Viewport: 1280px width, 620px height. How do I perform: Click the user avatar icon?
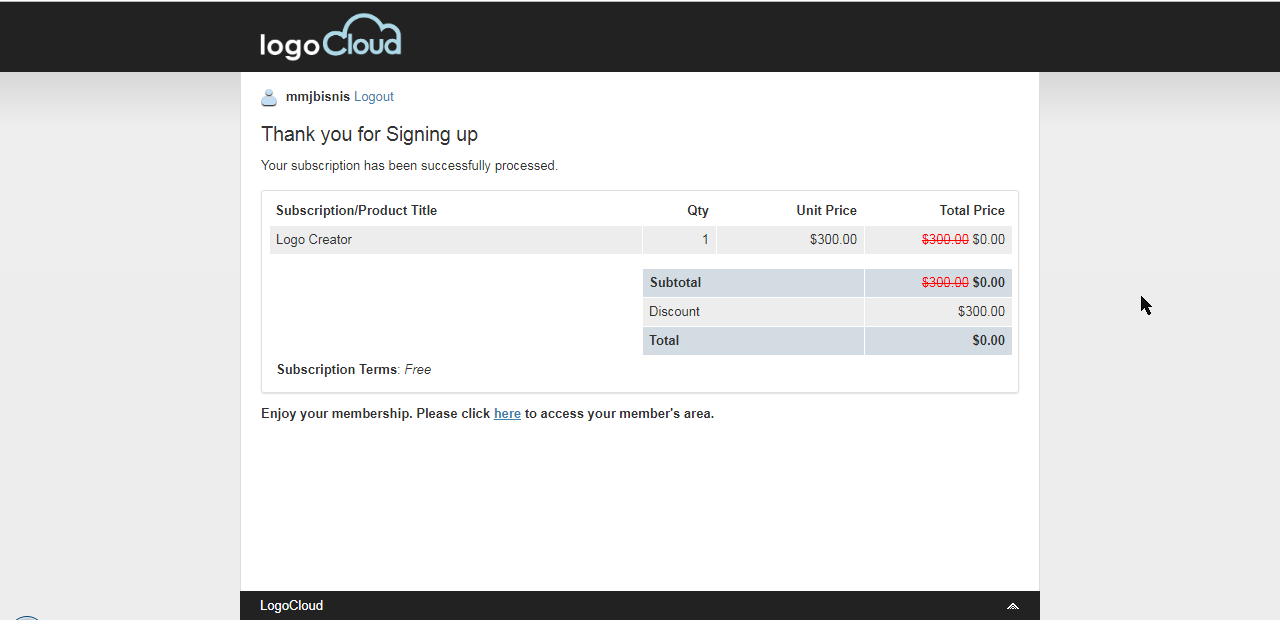(269, 97)
